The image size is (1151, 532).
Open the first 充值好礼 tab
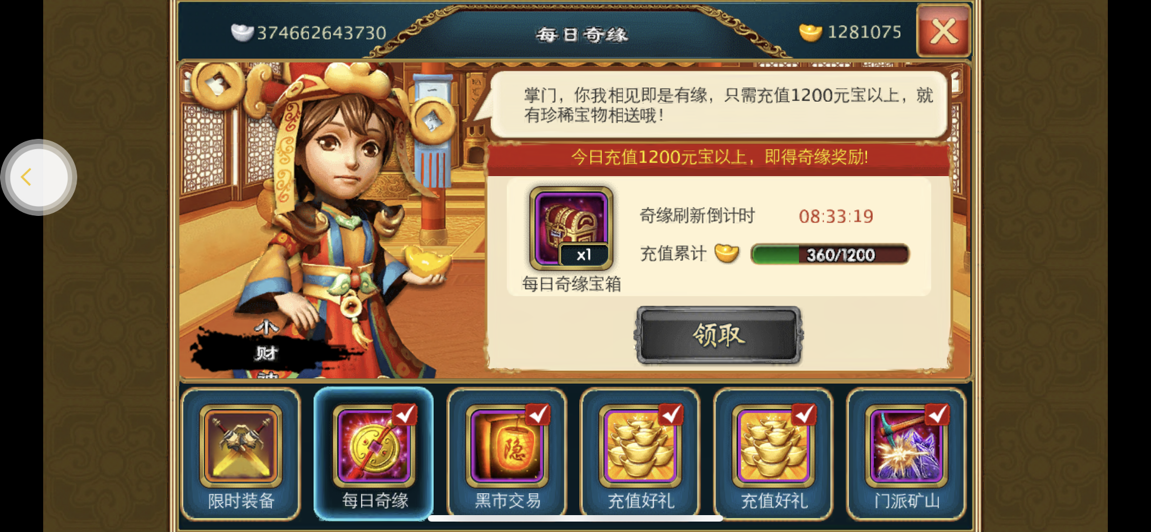(640, 453)
